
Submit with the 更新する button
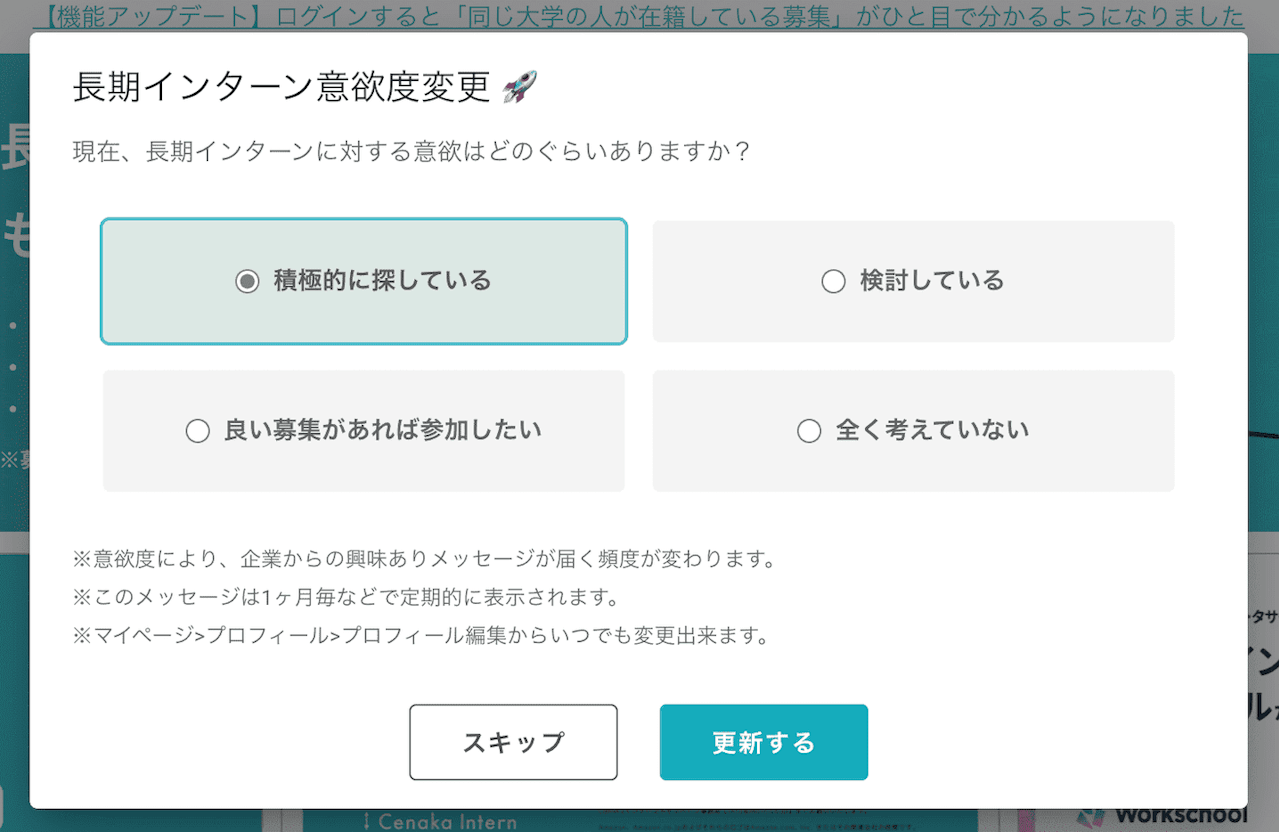coord(764,742)
